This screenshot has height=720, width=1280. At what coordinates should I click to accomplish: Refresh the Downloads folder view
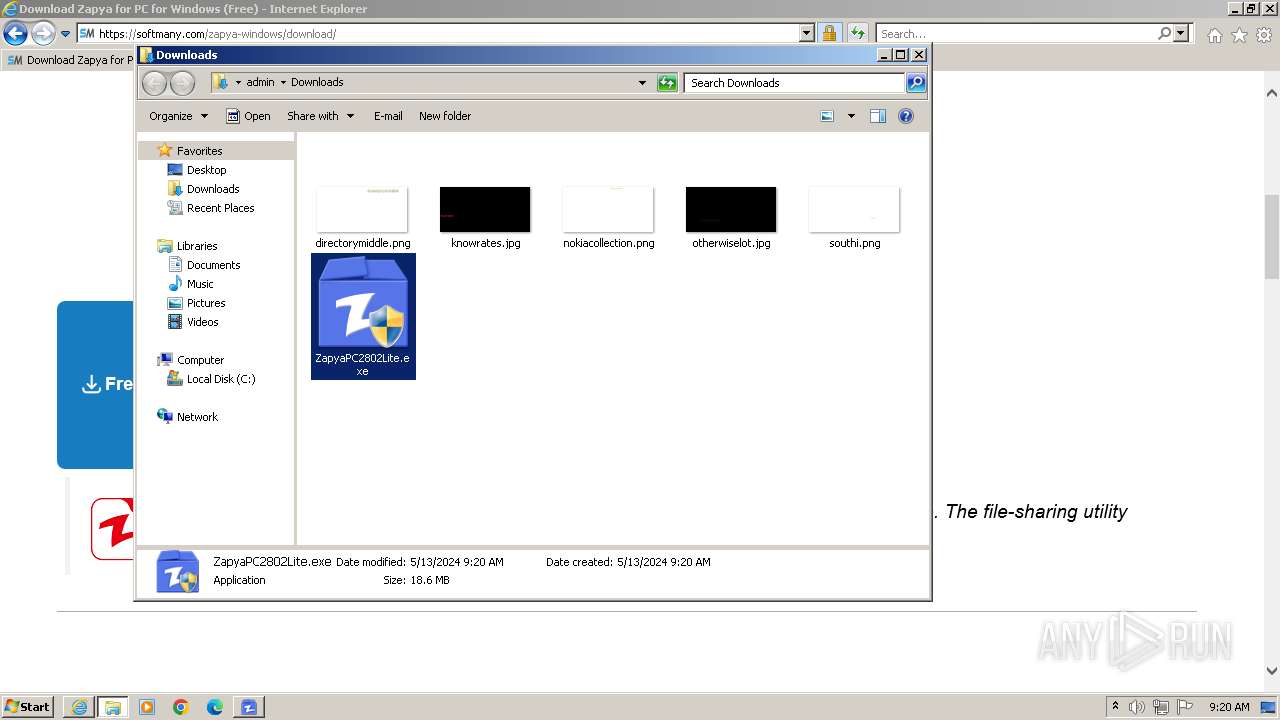(667, 83)
